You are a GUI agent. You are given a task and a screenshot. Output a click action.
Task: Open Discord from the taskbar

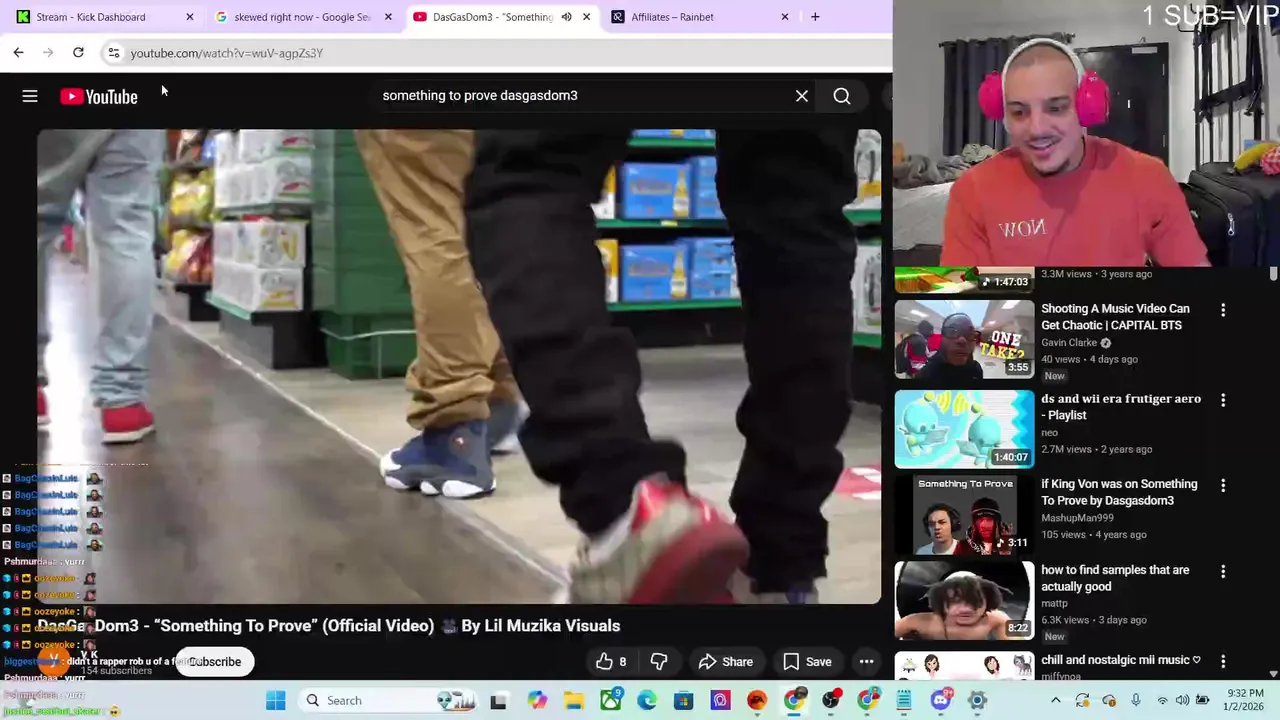(x=940, y=700)
